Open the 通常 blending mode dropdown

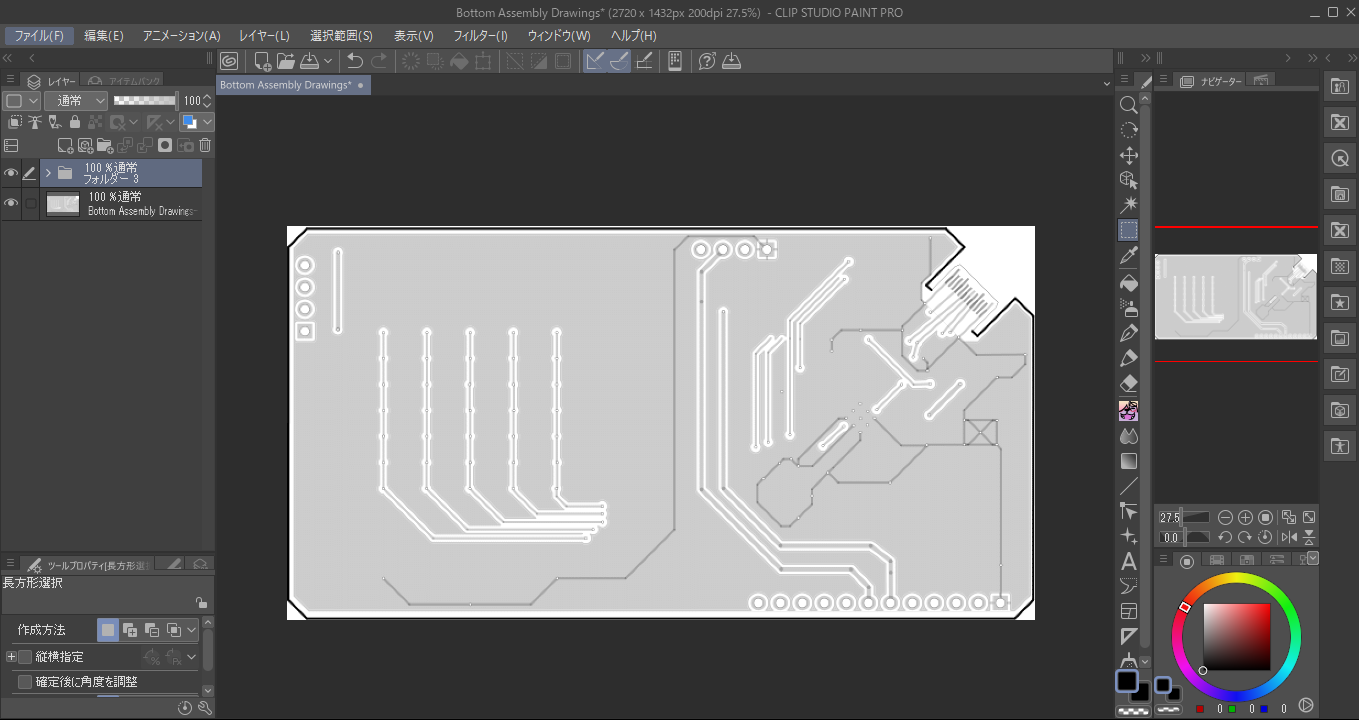point(76,101)
